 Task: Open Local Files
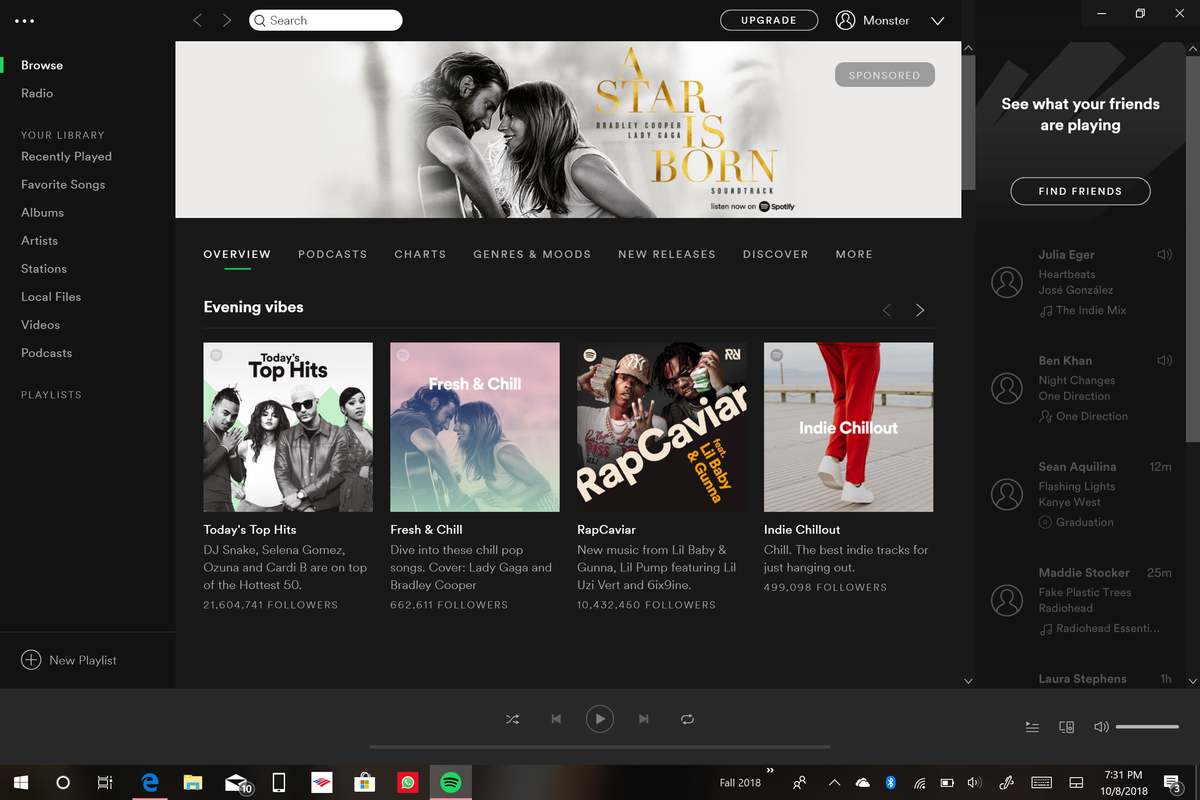pyautogui.click(x=51, y=297)
